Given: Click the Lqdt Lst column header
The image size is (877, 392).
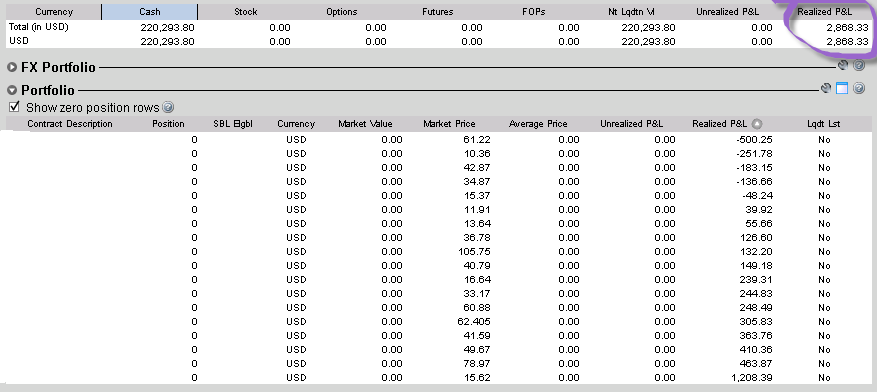Looking at the screenshot, I should click(823, 124).
